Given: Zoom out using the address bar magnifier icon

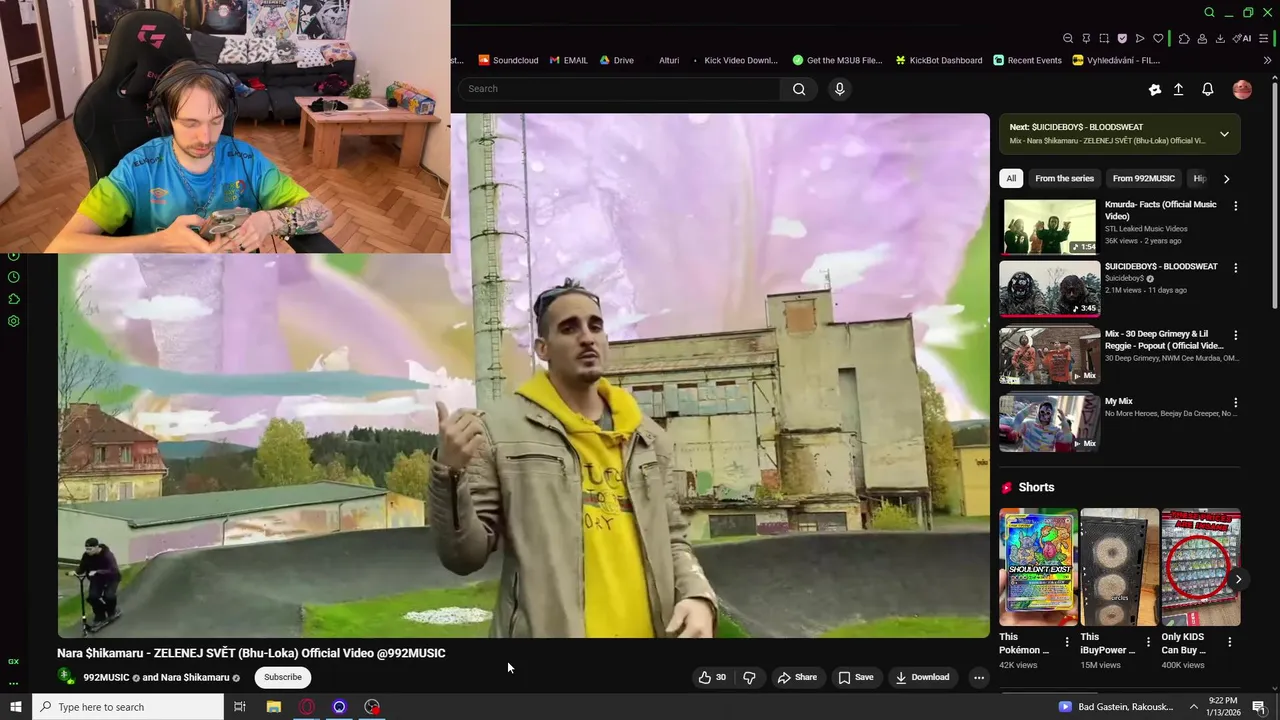Looking at the screenshot, I should pyautogui.click(x=1068, y=38).
